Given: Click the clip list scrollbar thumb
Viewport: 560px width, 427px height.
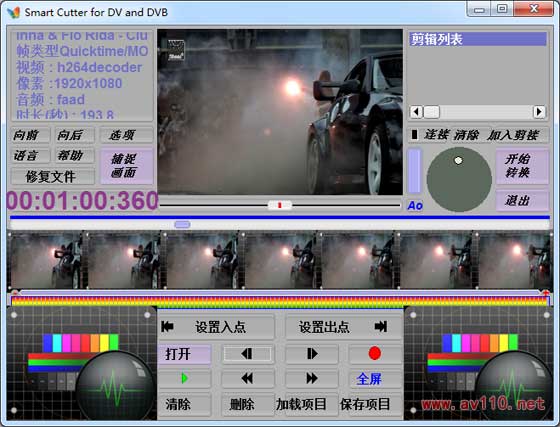Looking at the screenshot, I should (x=431, y=112).
